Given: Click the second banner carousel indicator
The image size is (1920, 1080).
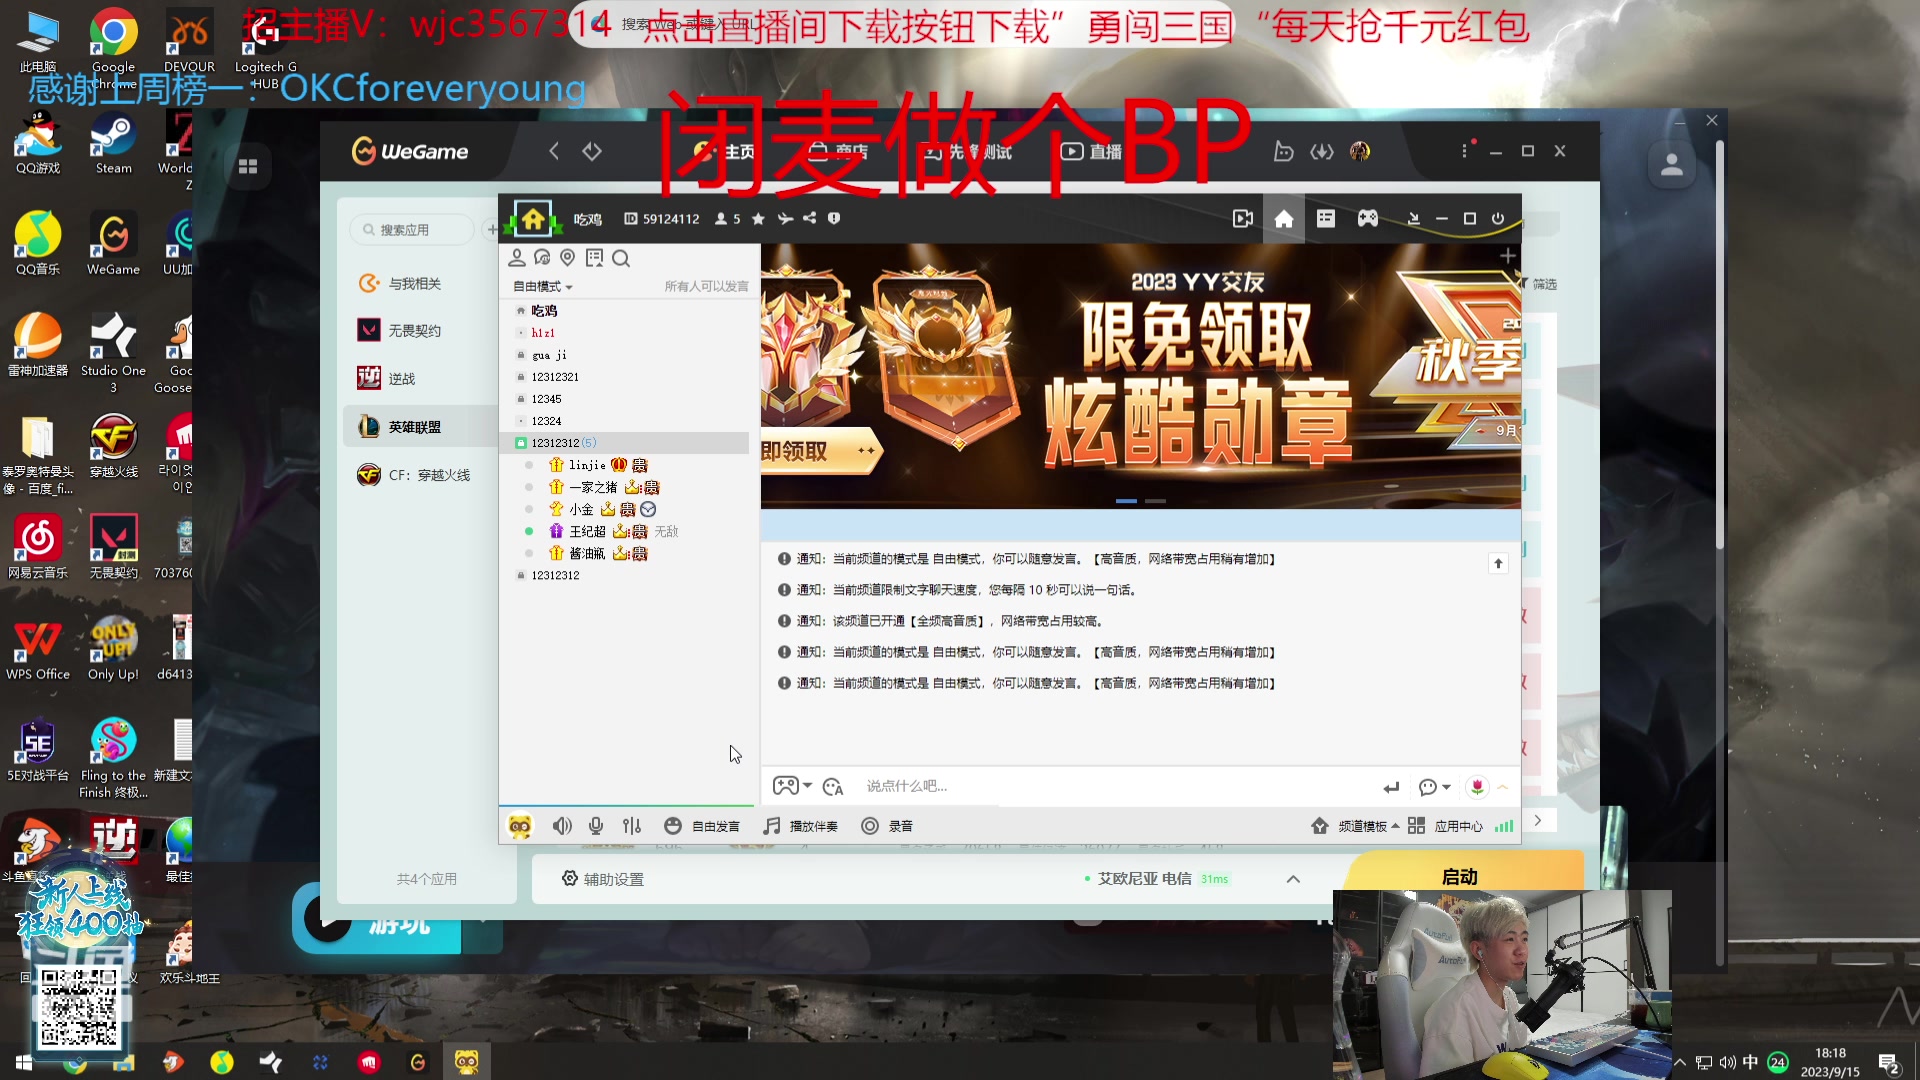Looking at the screenshot, I should point(1156,501).
